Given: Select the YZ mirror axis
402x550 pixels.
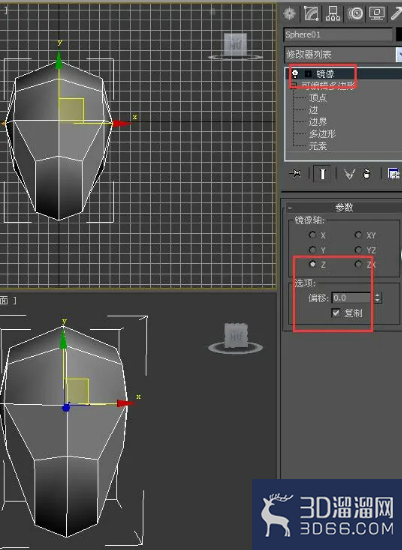Looking at the screenshot, I should (358, 249).
